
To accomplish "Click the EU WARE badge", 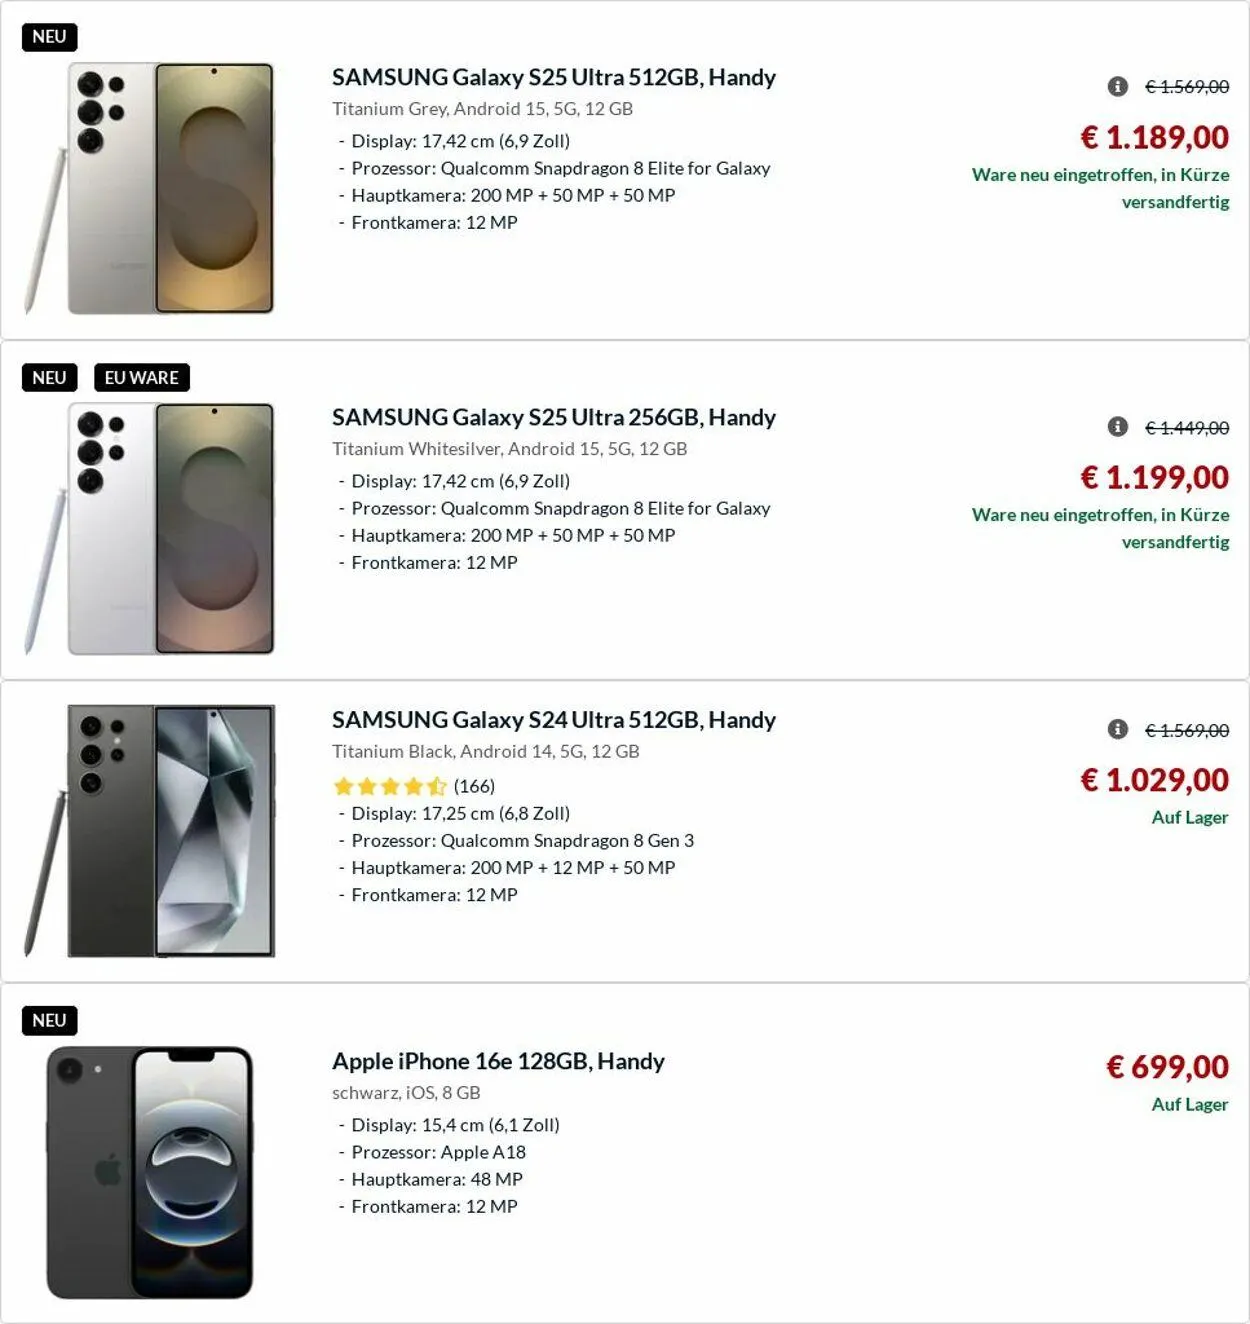I will click(141, 377).
